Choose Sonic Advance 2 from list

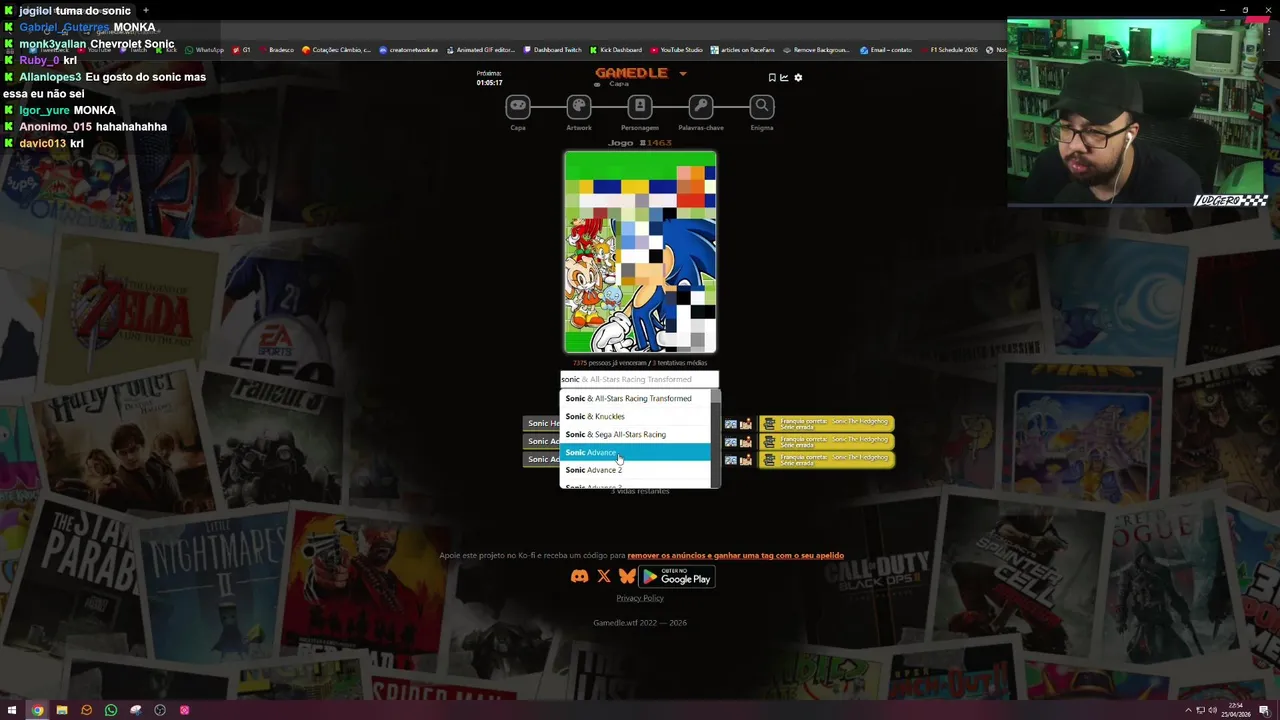point(635,470)
